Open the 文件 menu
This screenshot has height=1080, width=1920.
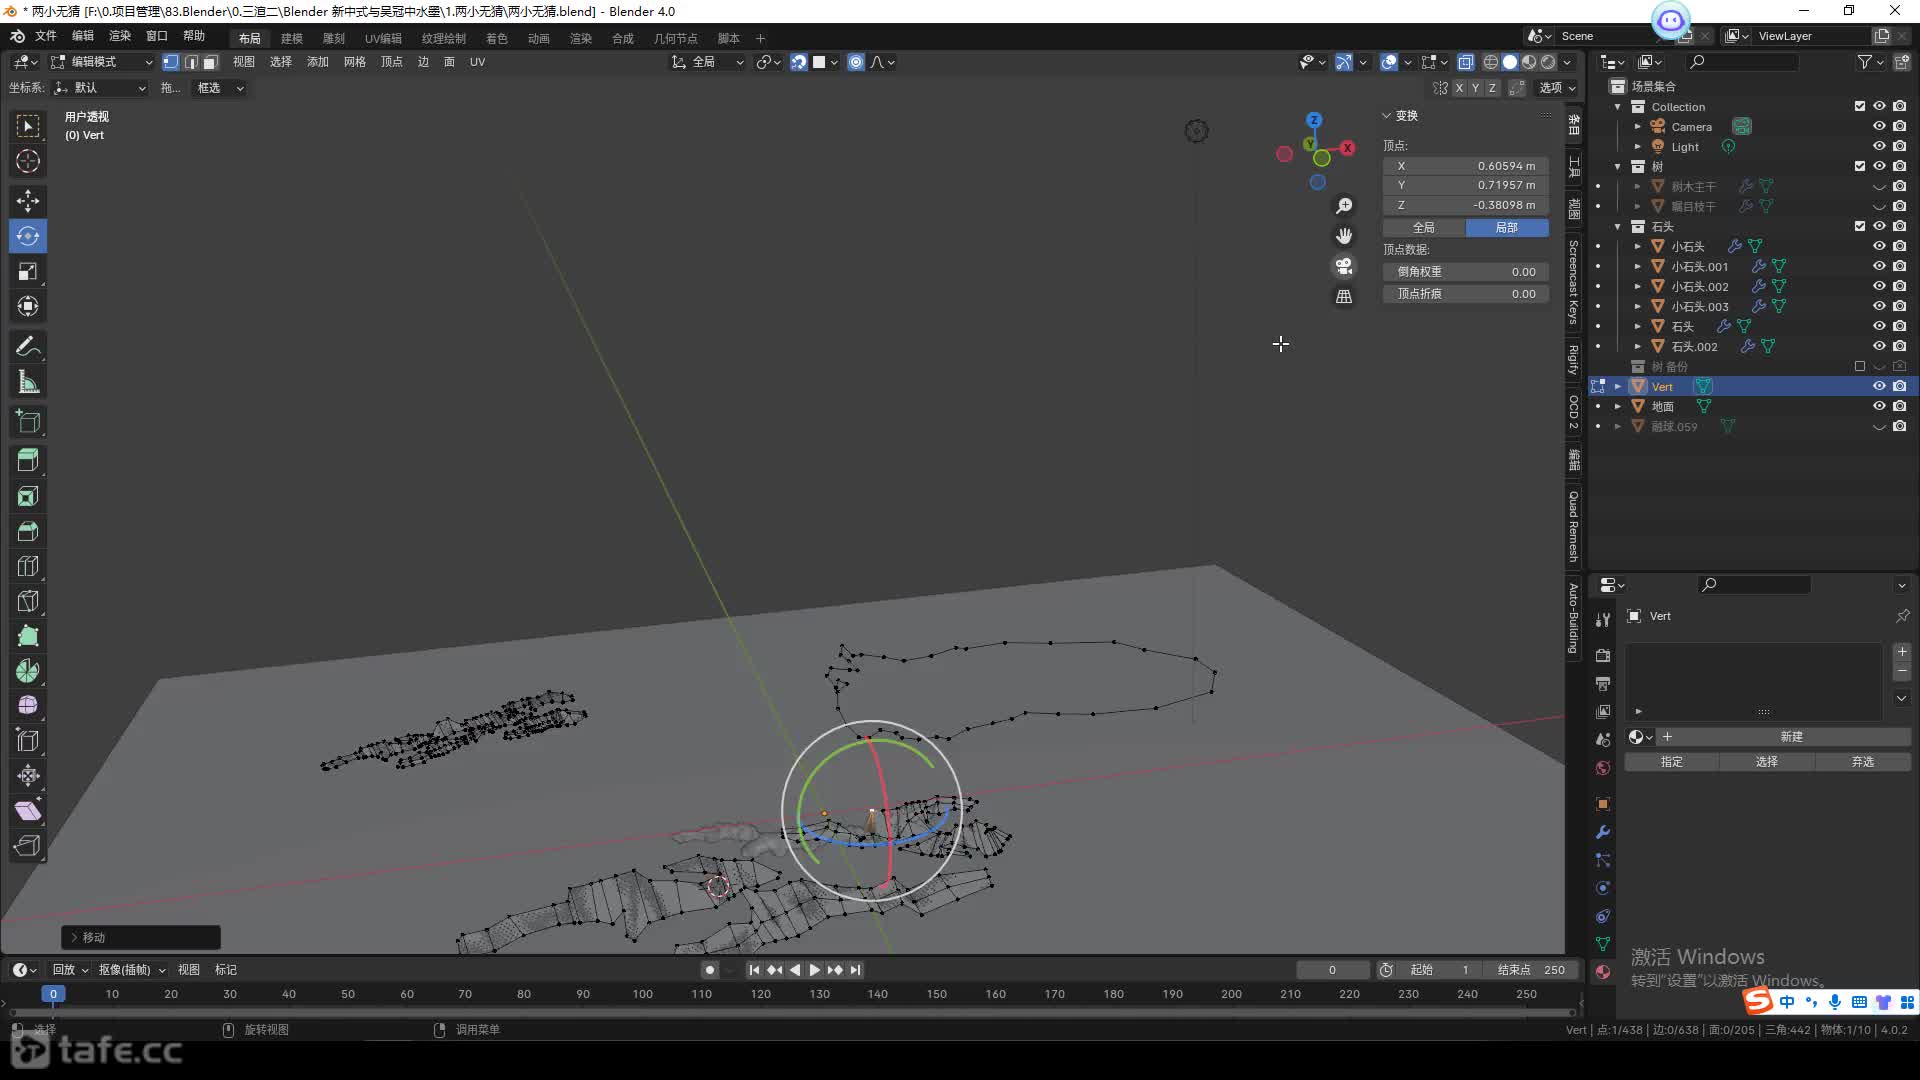[46, 36]
